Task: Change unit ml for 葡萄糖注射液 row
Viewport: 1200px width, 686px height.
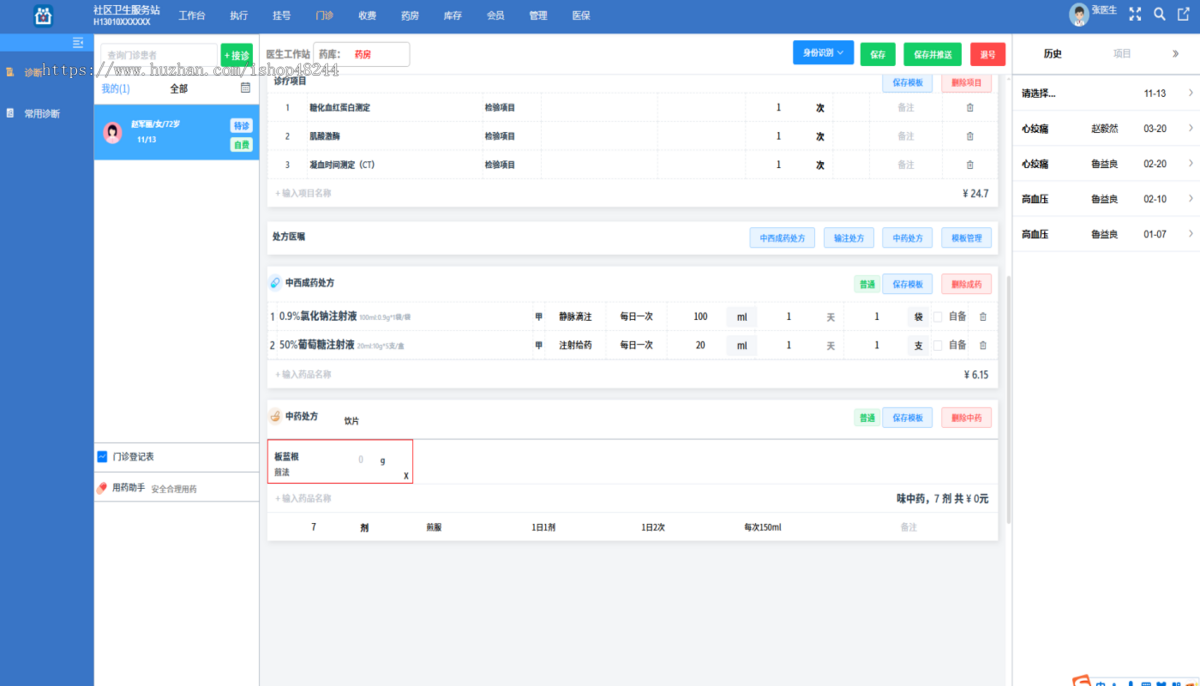Action: pos(741,345)
